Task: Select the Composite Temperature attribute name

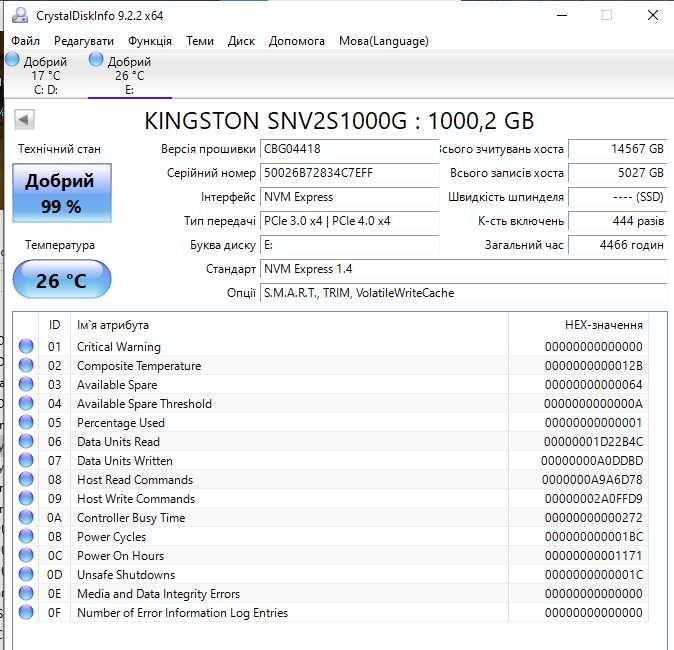Action: pyautogui.click(x=139, y=366)
